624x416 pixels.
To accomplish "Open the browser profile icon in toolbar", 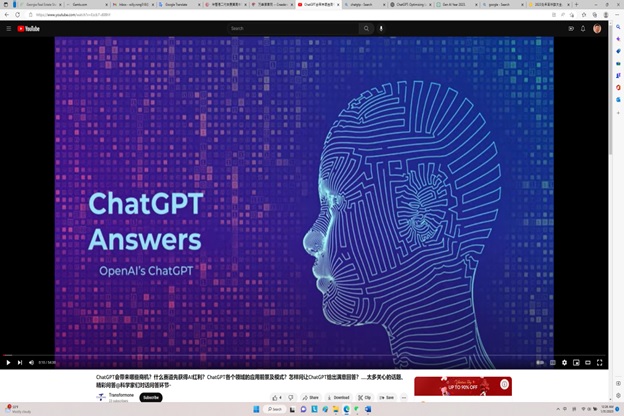I will pos(606,15).
